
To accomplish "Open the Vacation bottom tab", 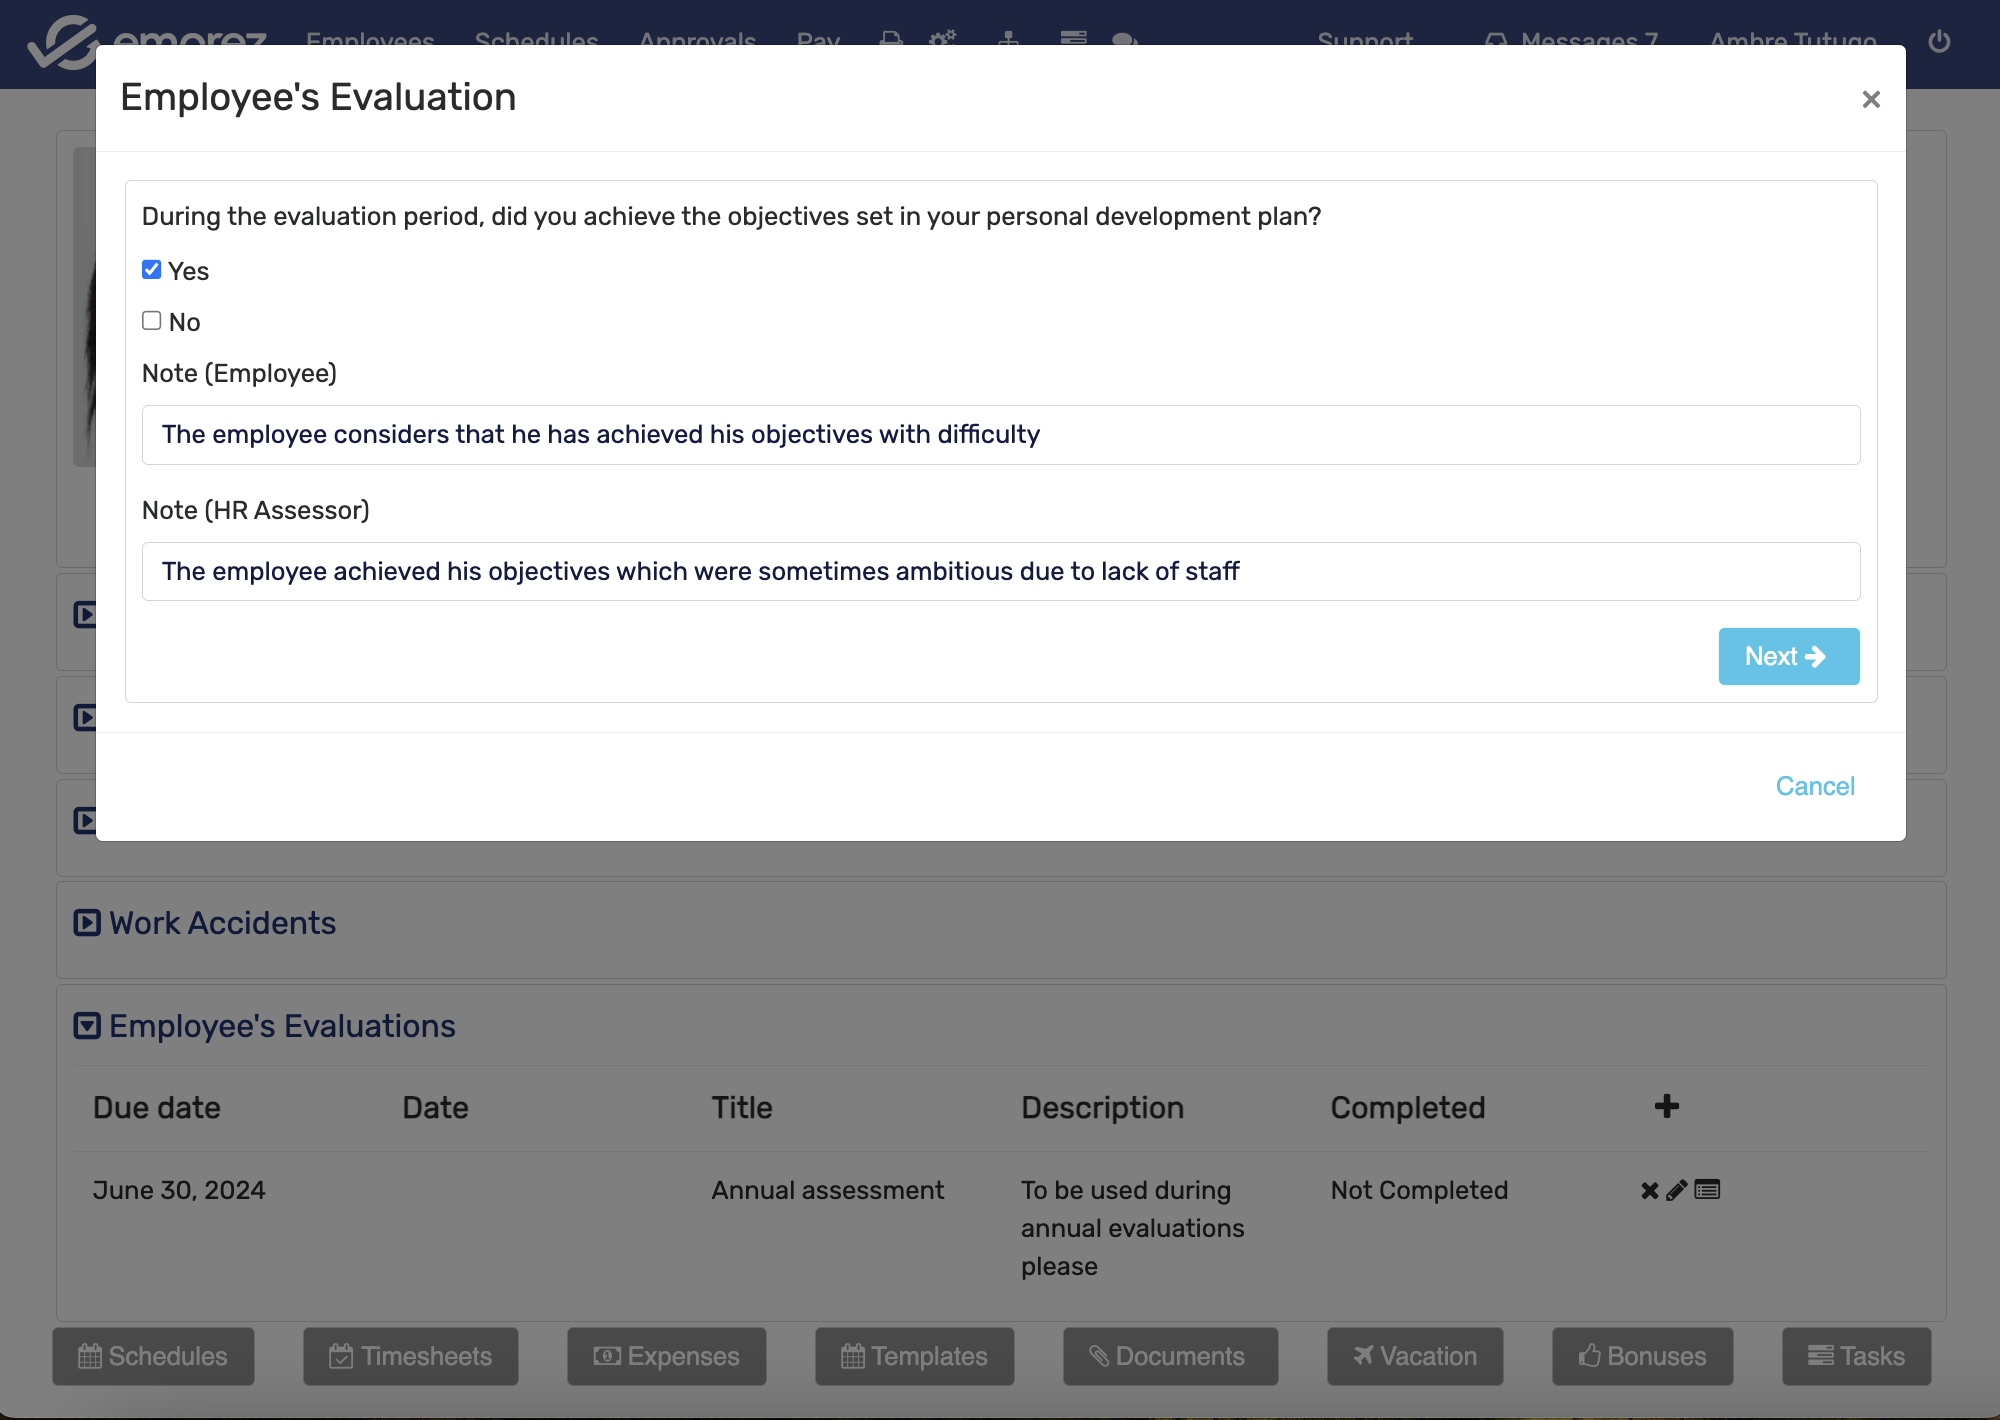I will pyautogui.click(x=1414, y=1356).
